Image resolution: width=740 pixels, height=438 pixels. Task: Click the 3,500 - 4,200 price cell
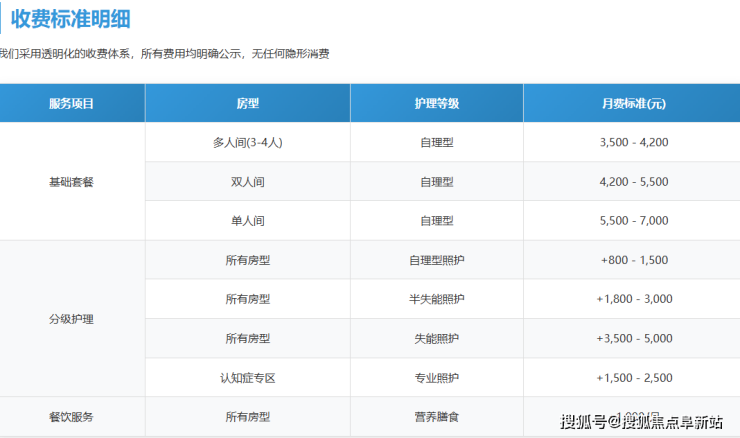(633, 143)
